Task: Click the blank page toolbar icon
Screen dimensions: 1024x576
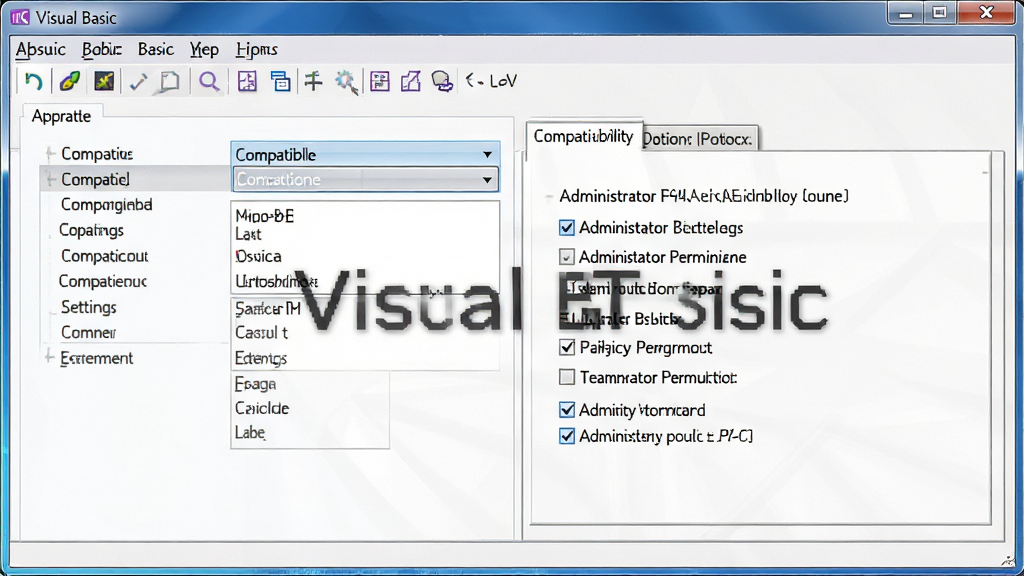Action: tap(170, 82)
